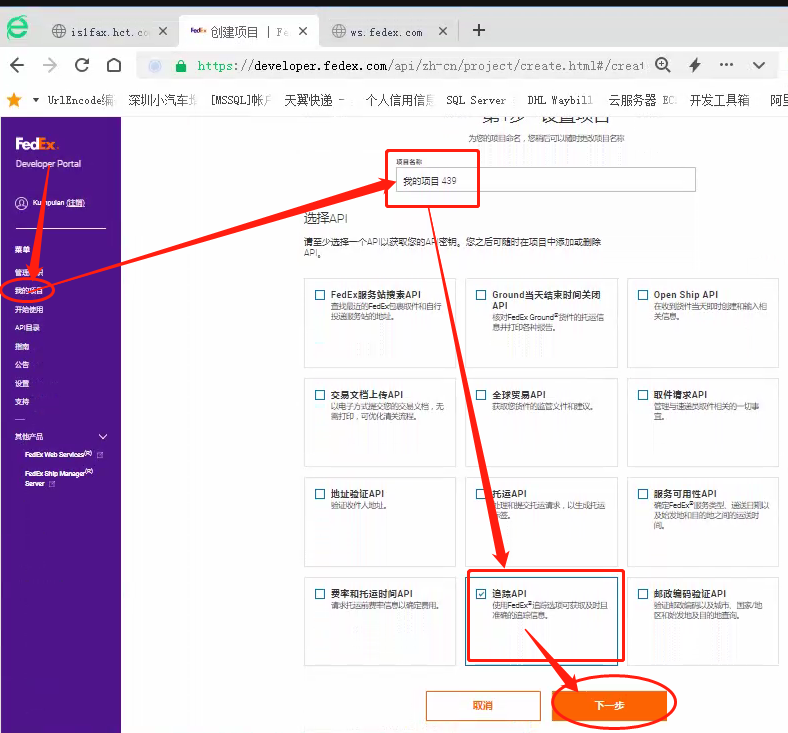
Task: Click the 取消 cancel button
Action: pyautogui.click(x=483, y=706)
